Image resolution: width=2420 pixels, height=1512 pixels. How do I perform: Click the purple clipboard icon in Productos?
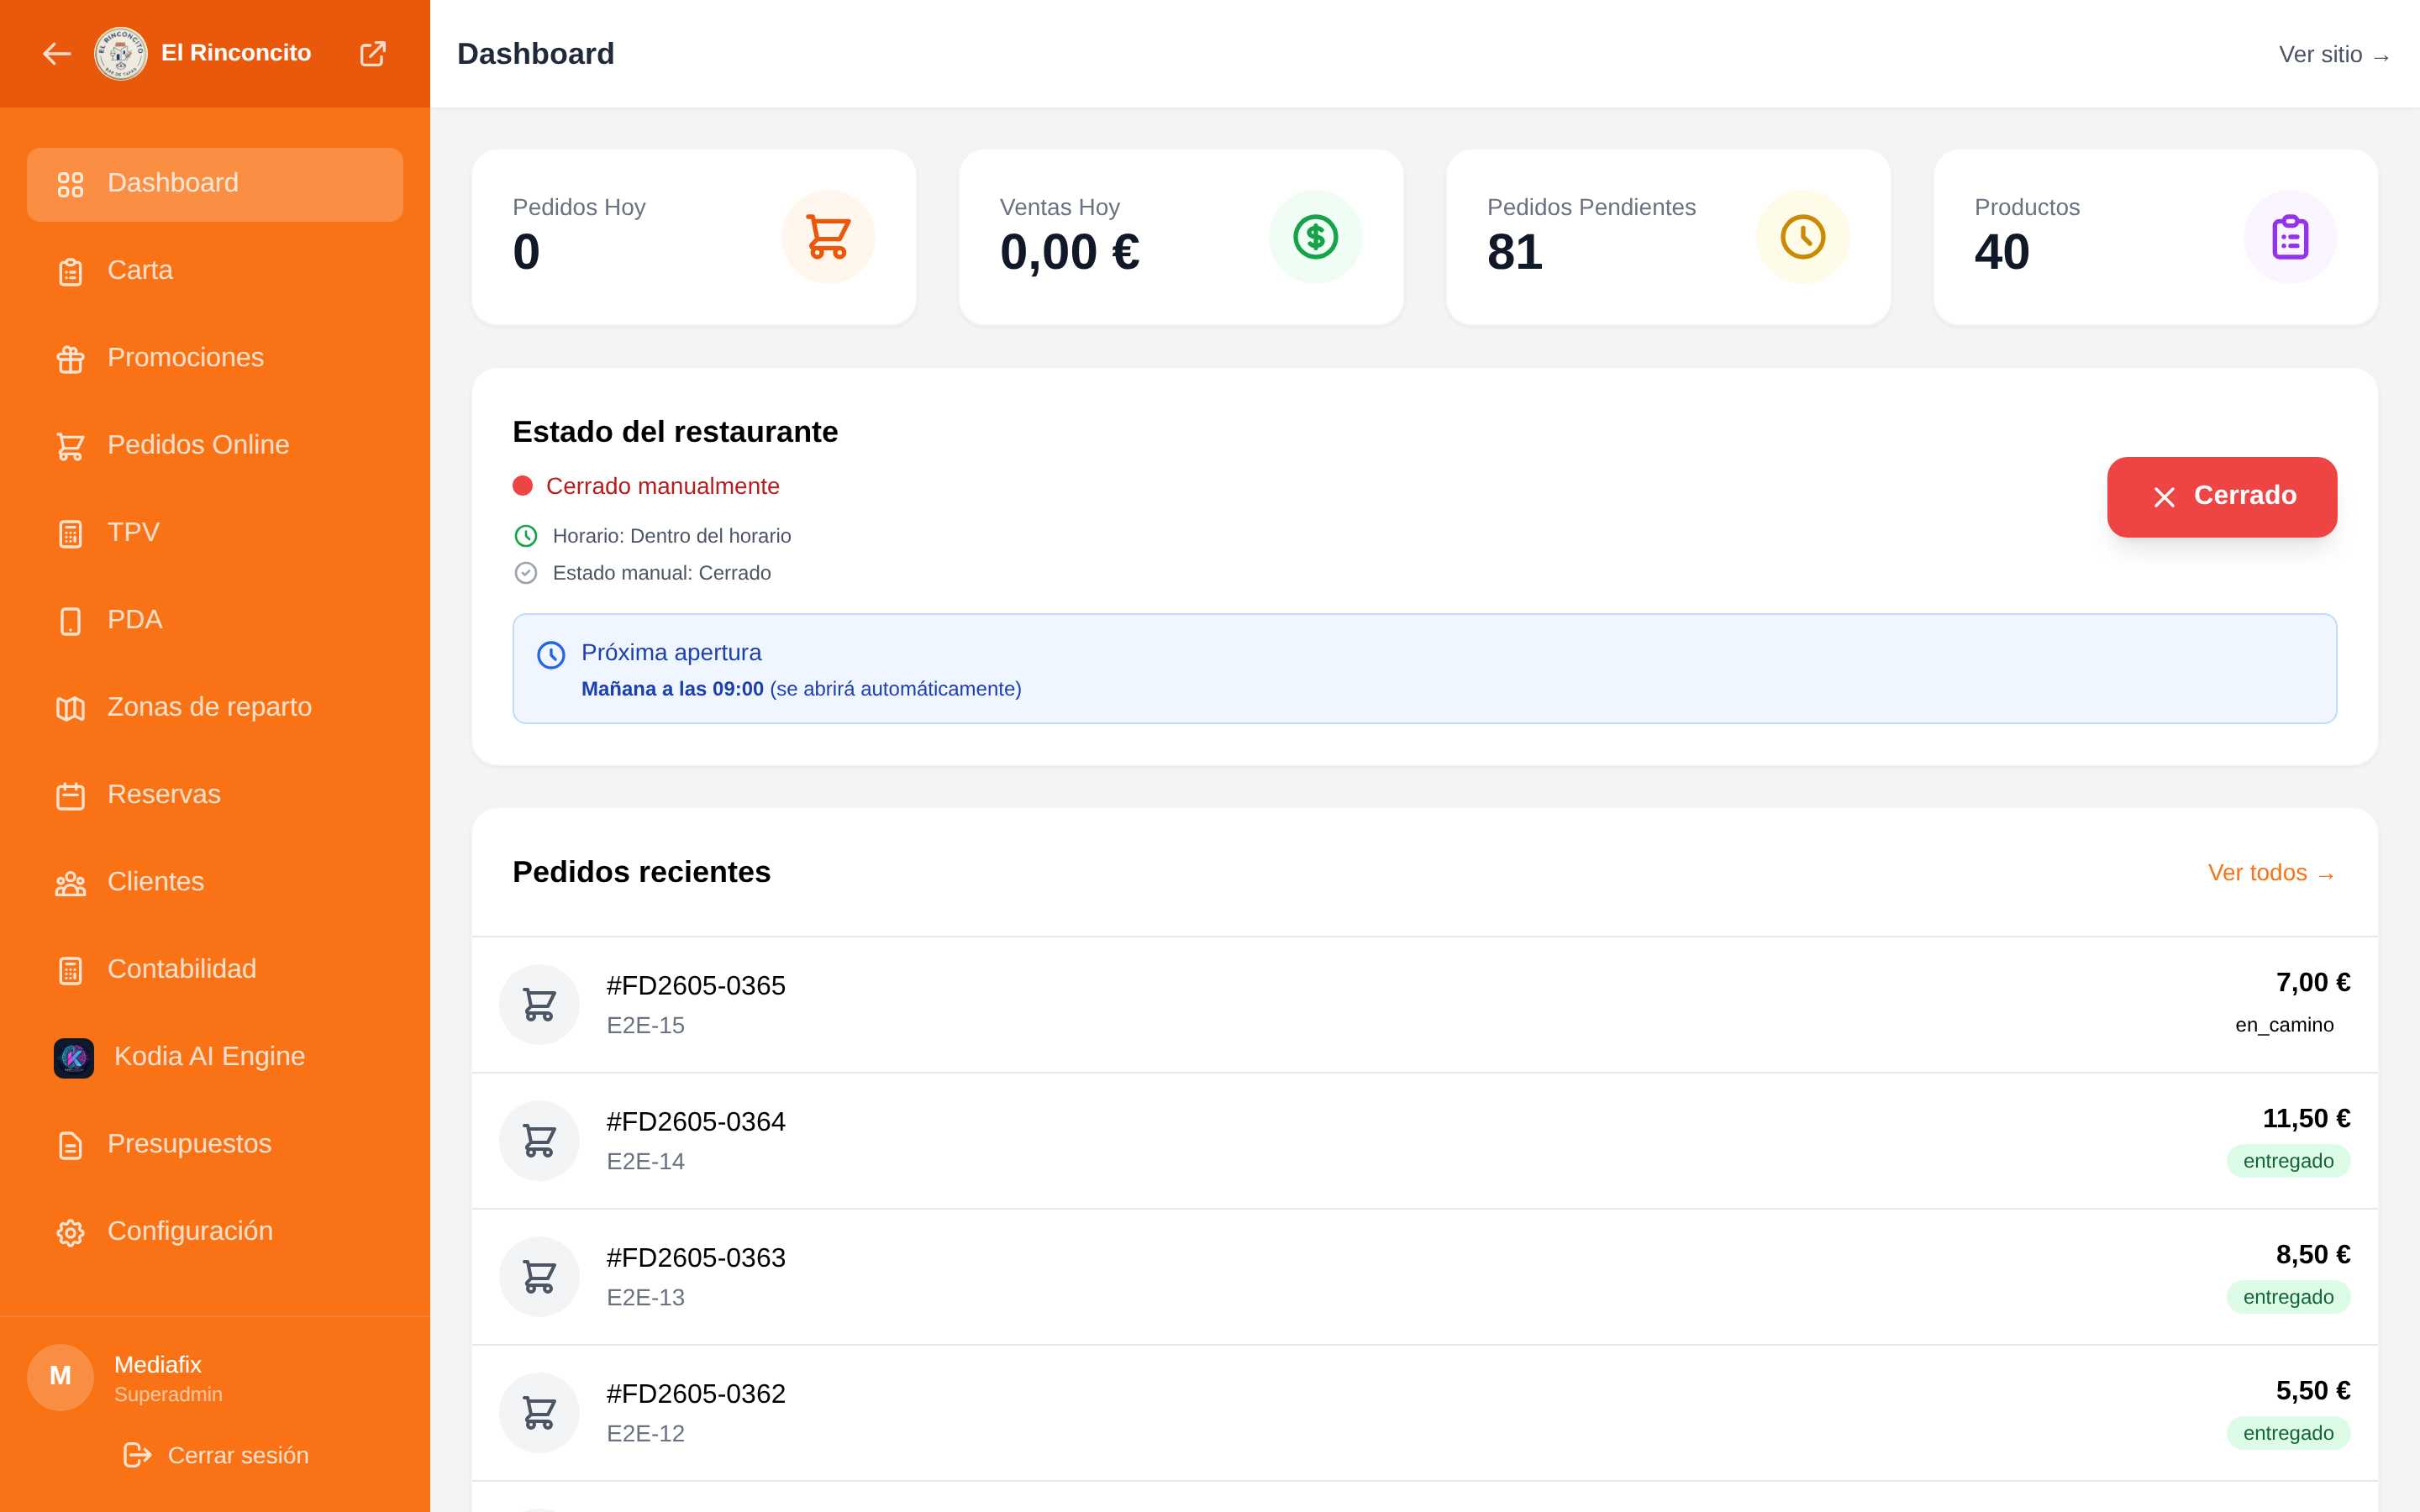tap(2290, 237)
